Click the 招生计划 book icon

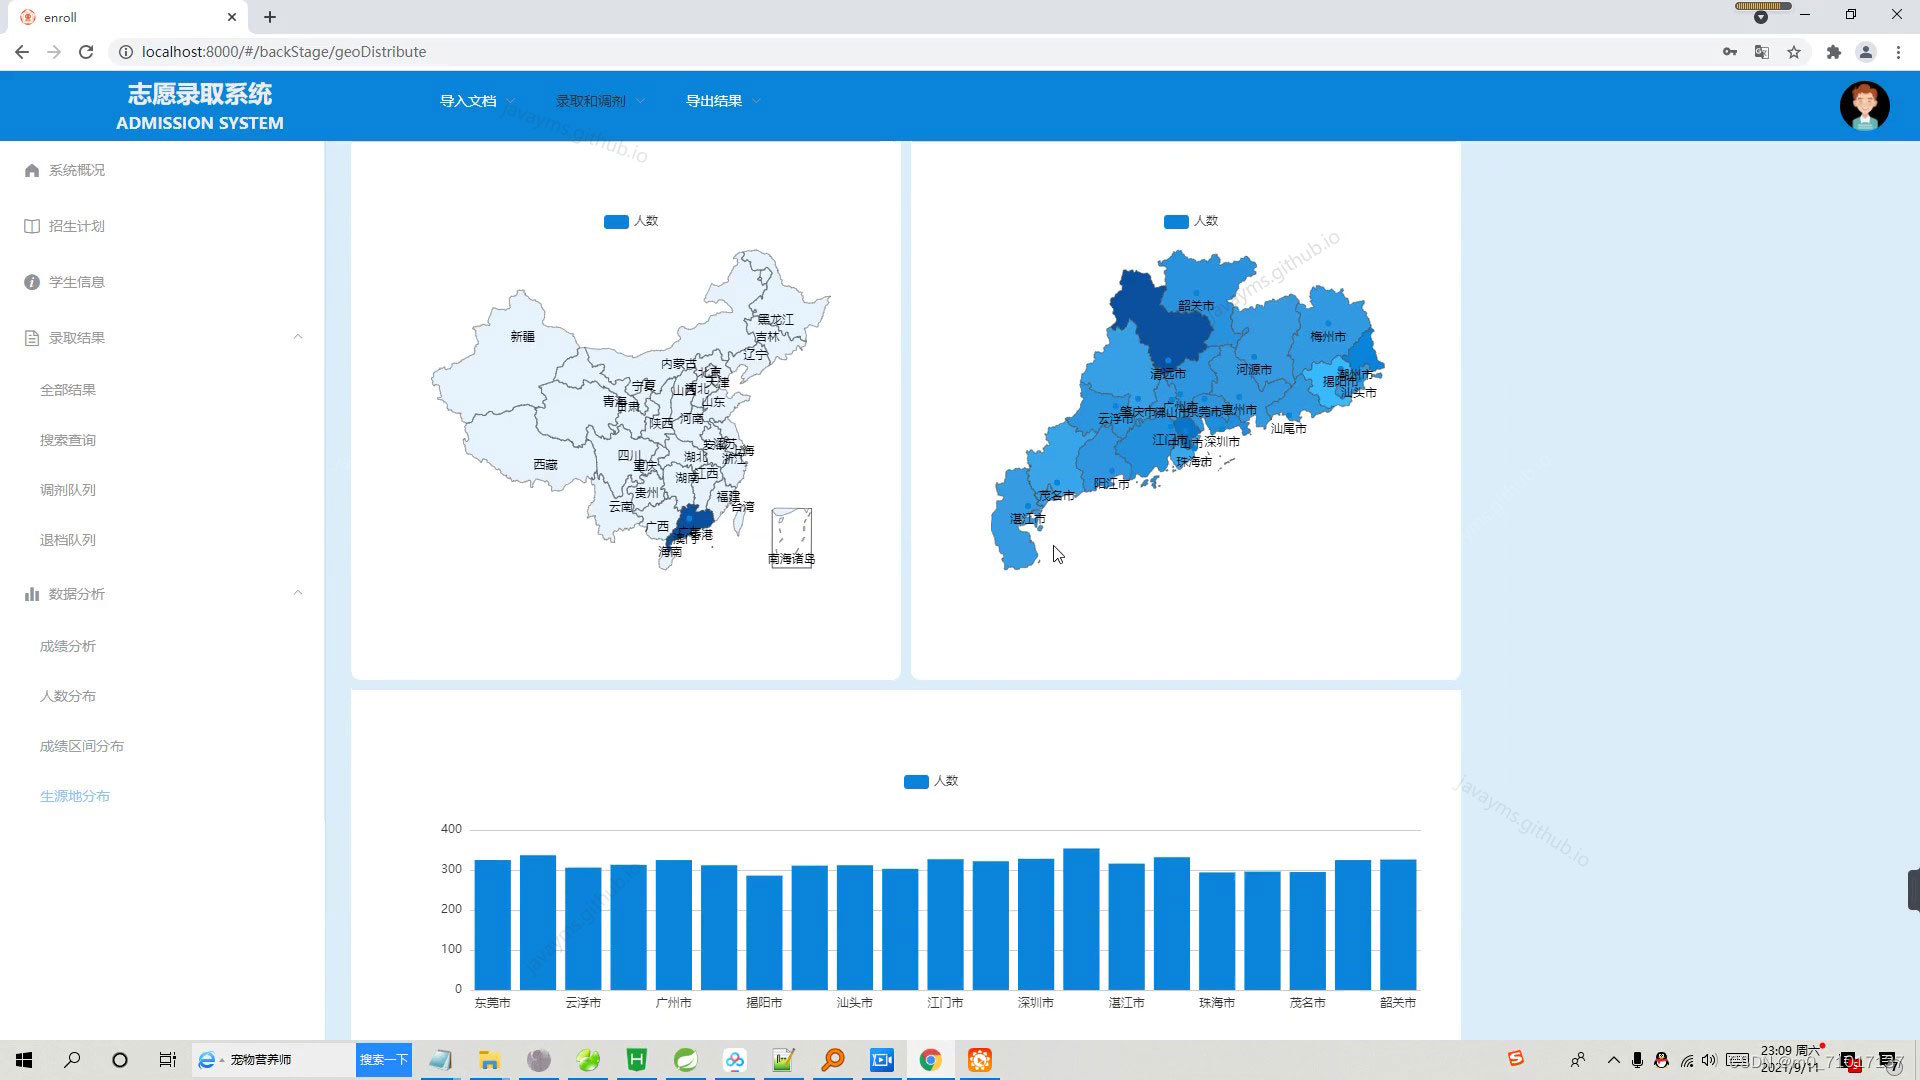click(32, 226)
